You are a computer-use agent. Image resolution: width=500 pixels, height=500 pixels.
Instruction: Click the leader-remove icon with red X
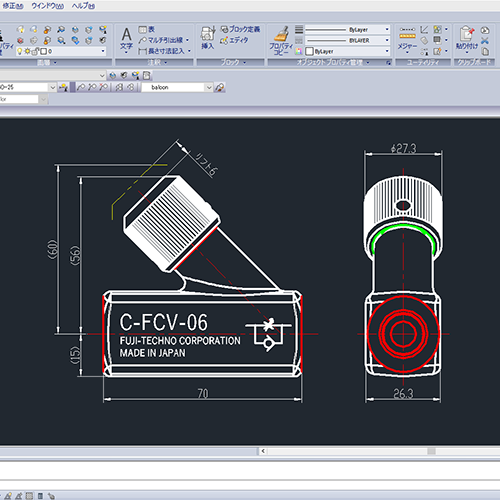(103, 87)
